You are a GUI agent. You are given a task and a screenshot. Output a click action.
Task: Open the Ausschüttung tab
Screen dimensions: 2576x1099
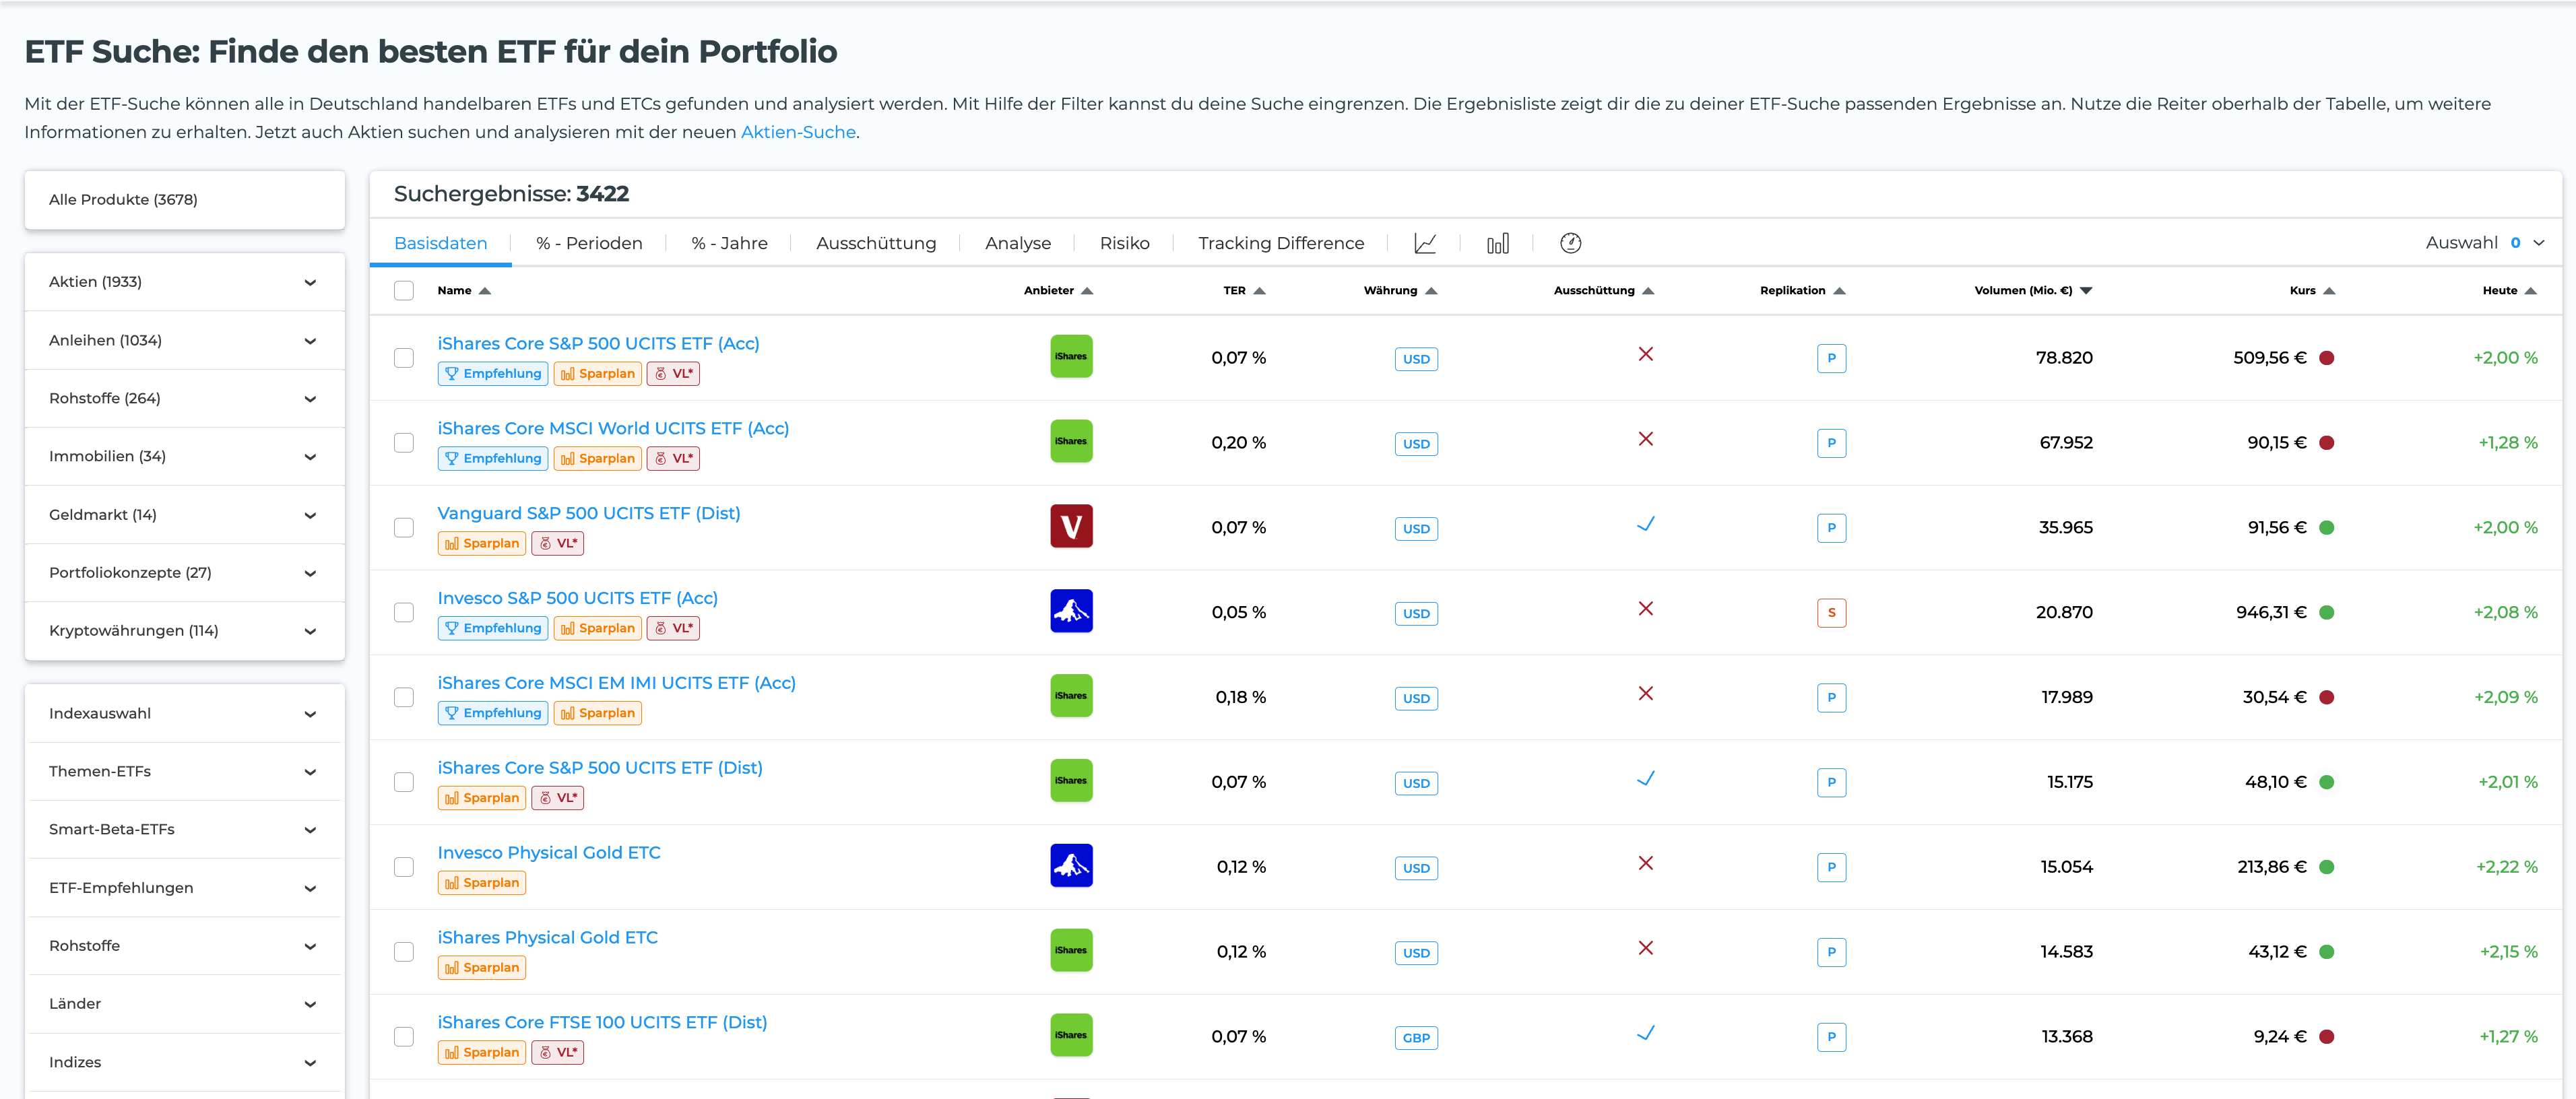point(875,243)
